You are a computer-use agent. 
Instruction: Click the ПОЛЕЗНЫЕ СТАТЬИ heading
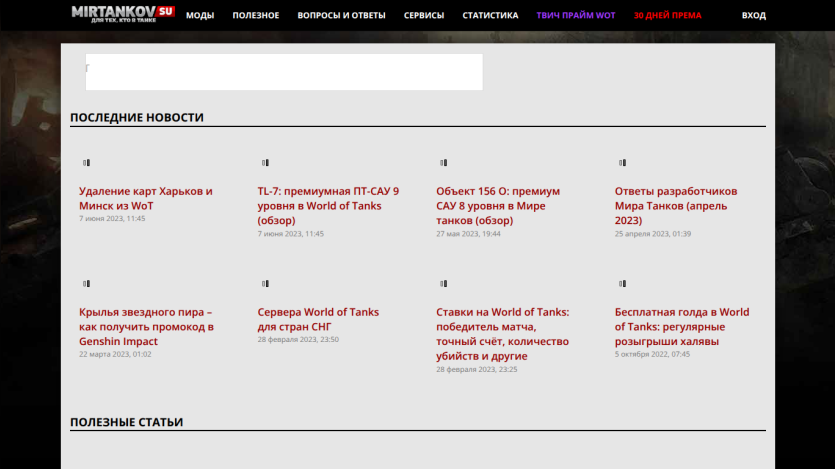click(x=126, y=422)
